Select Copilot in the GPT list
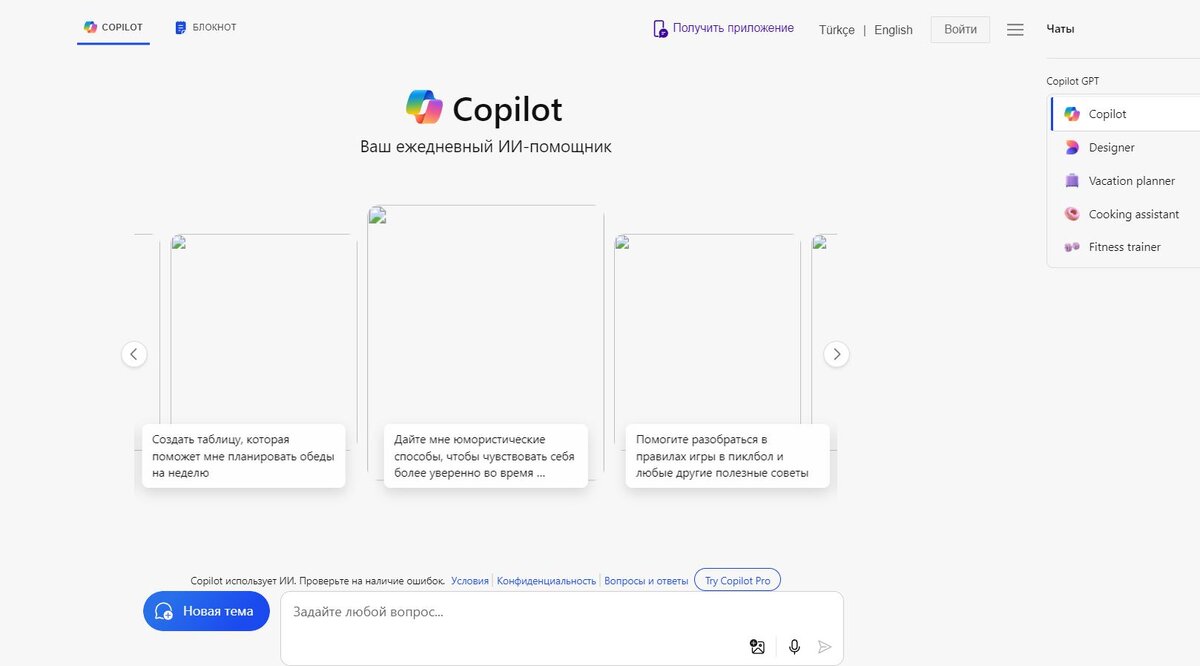This screenshot has height=666, width=1200. (x=1125, y=114)
